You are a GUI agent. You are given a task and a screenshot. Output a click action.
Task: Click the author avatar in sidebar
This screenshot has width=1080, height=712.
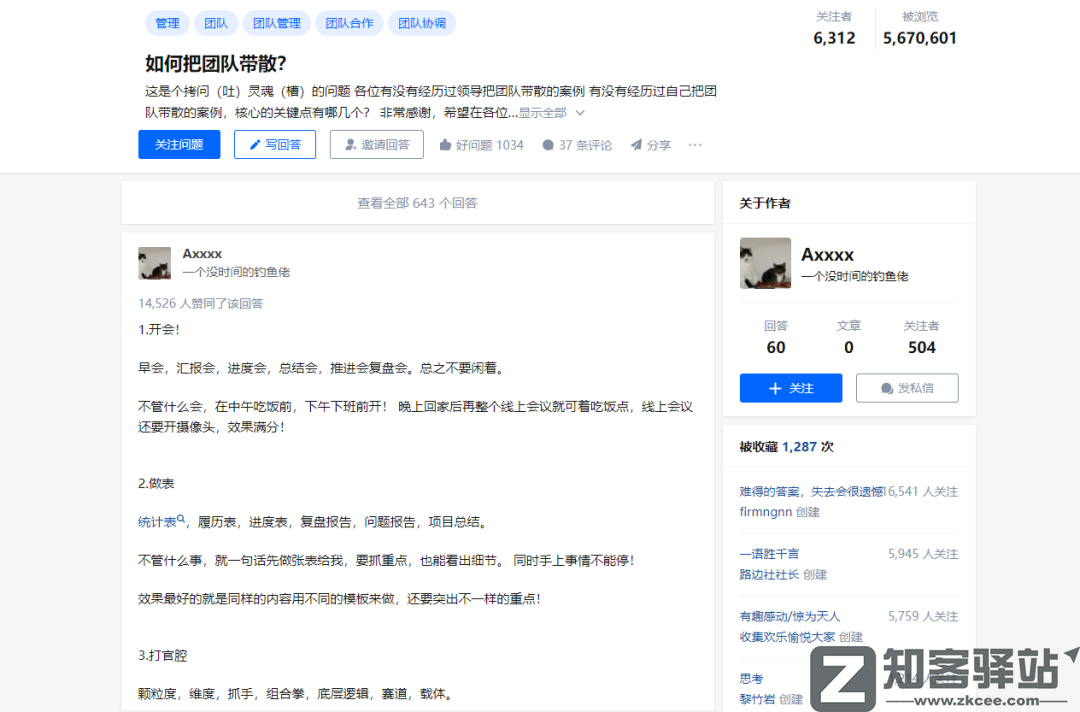click(x=765, y=264)
